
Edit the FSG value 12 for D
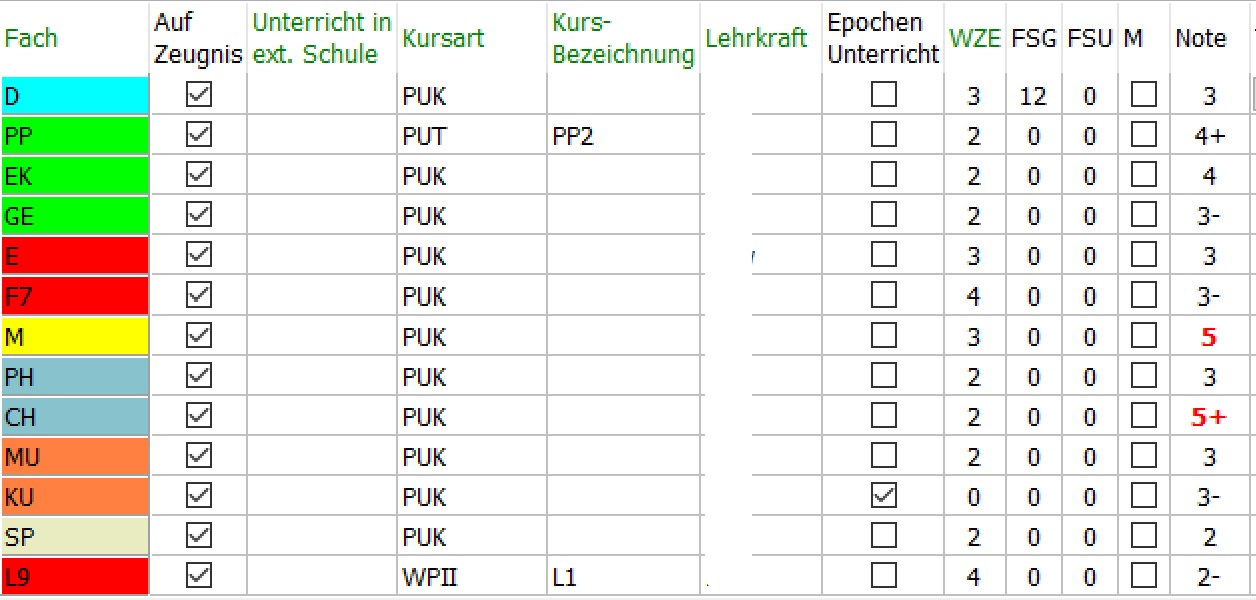click(x=1033, y=96)
